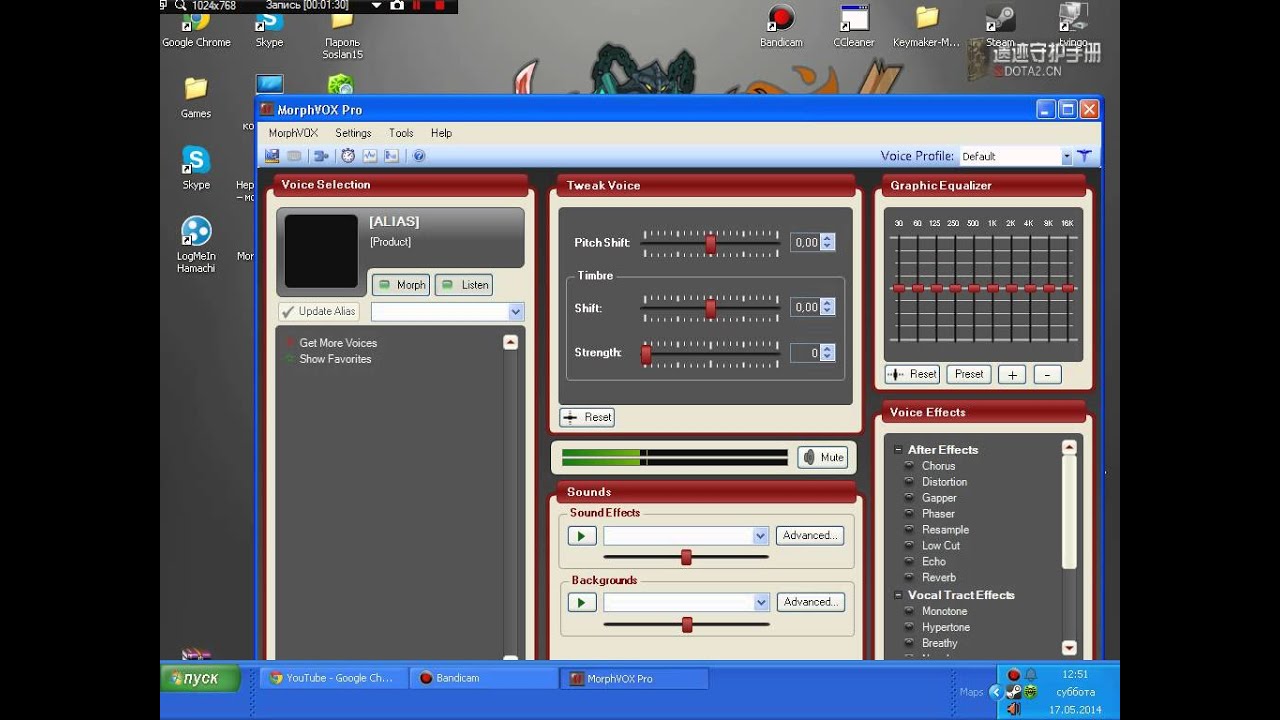Open the voice alias dropdown list

coord(516,312)
